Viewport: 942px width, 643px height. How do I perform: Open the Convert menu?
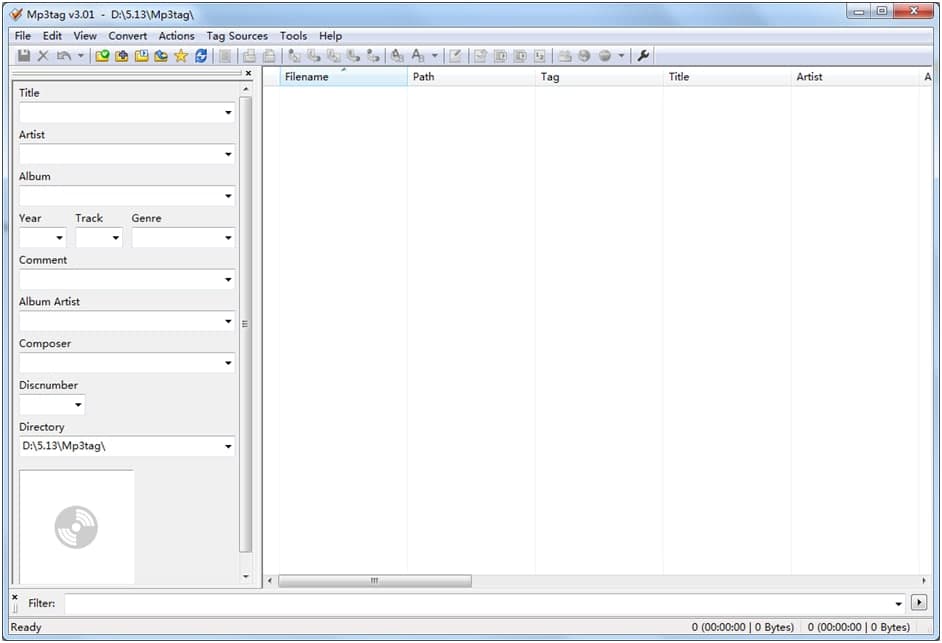point(128,36)
